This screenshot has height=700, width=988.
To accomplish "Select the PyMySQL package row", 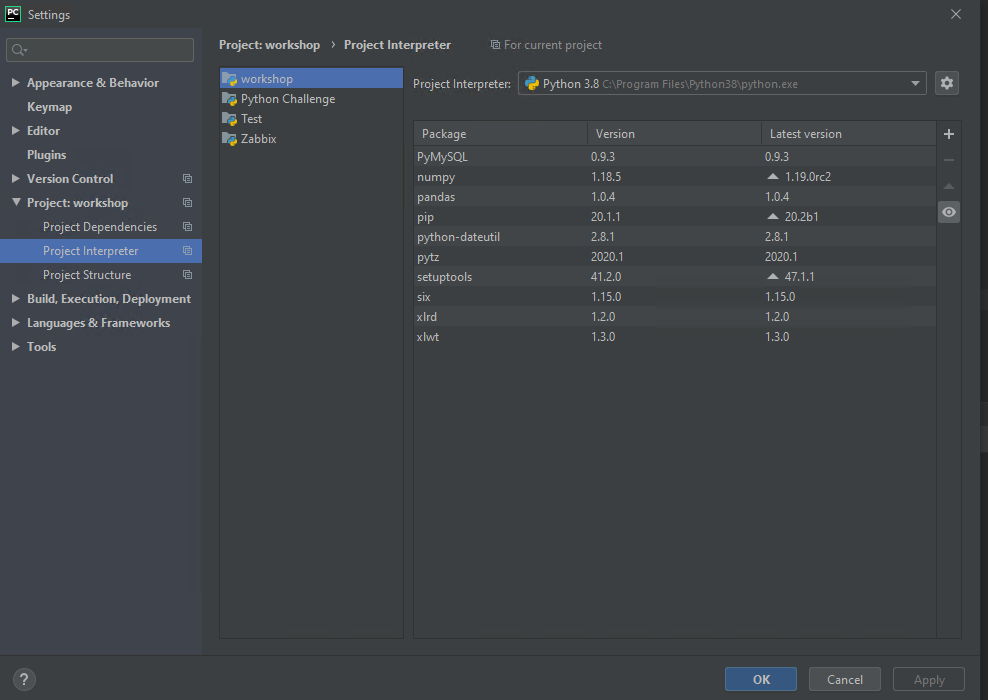I will pos(674,156).
